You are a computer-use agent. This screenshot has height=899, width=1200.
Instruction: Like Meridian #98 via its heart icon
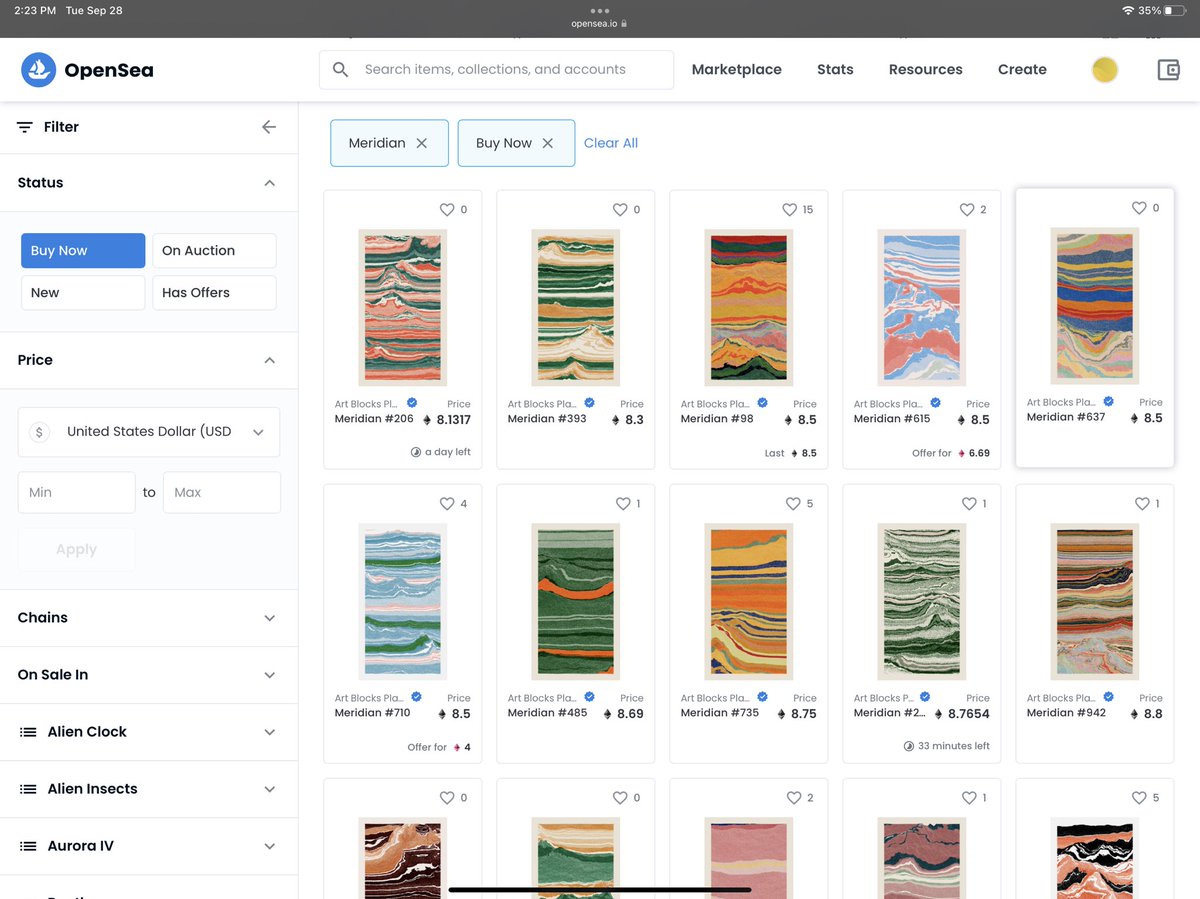tap(790, 210)
